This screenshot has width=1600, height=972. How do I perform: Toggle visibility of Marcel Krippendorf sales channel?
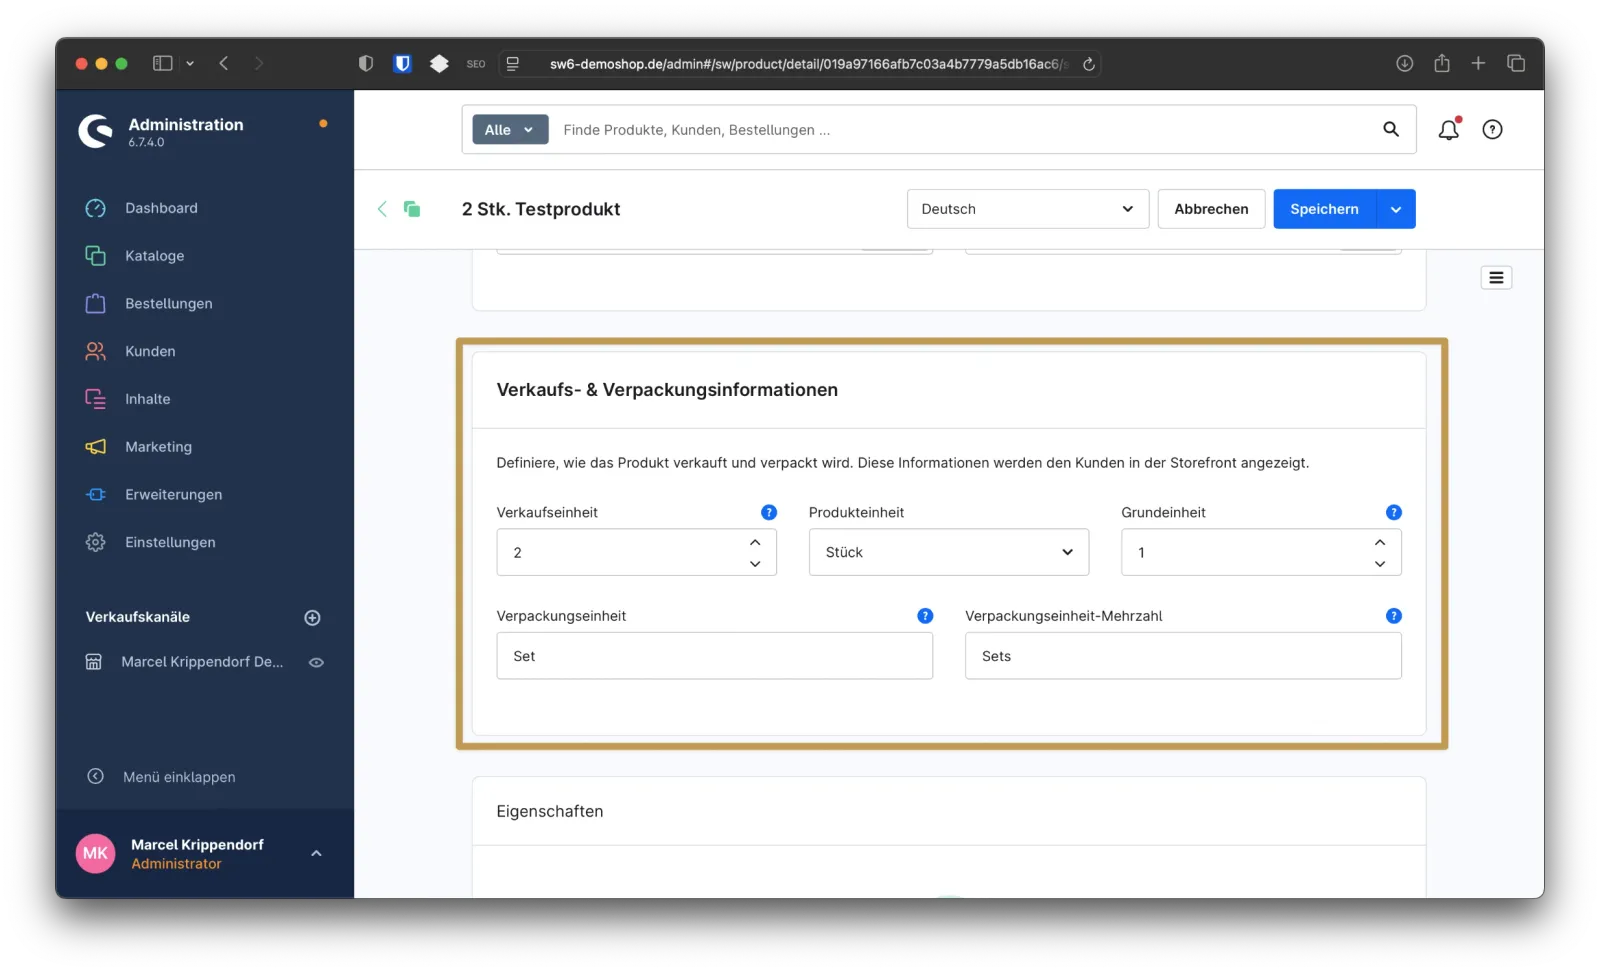click(316, 662)
